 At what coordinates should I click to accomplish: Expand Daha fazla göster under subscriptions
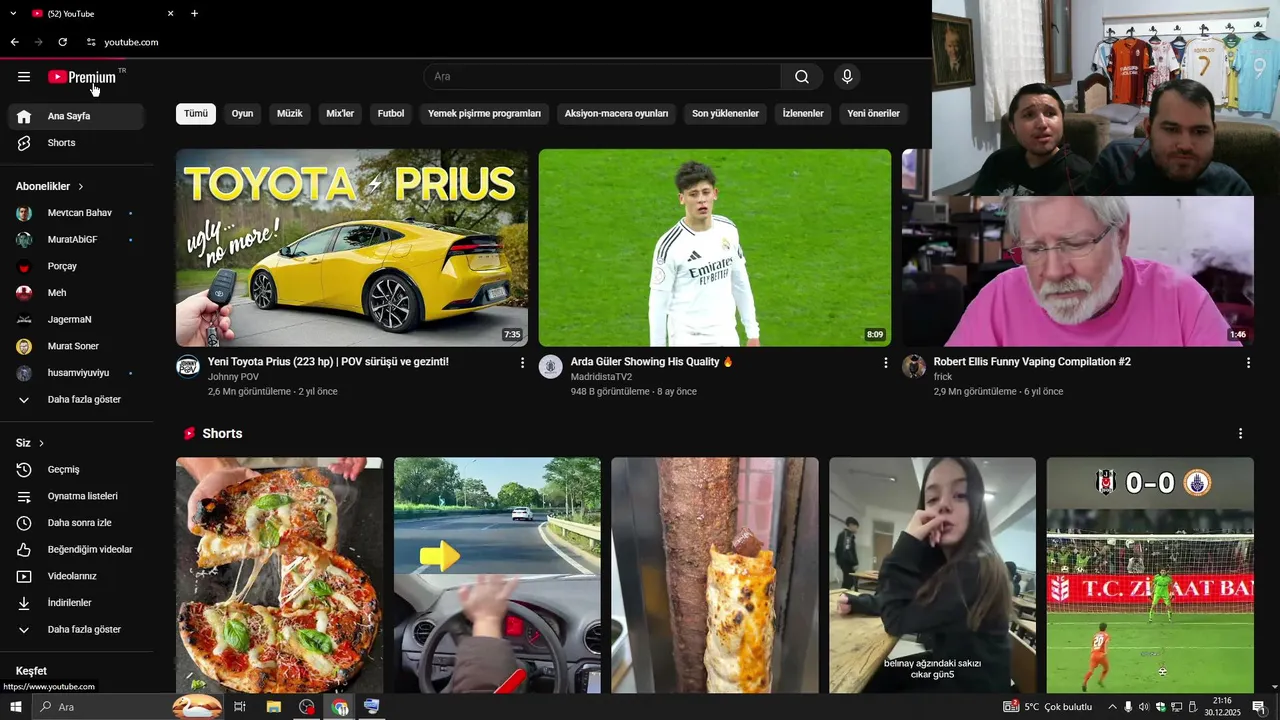point(76,400)
